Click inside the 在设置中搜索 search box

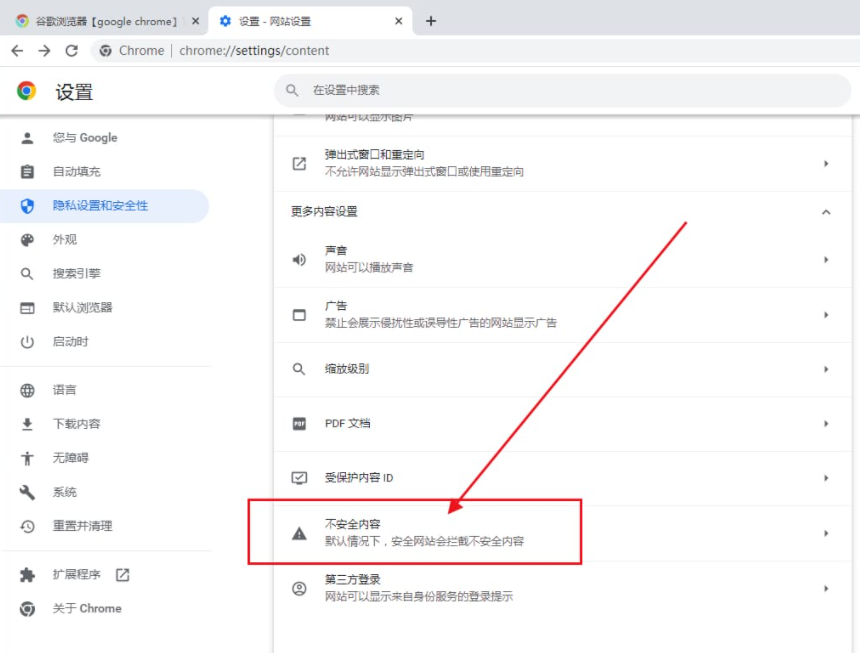click(x=560, y=91)
